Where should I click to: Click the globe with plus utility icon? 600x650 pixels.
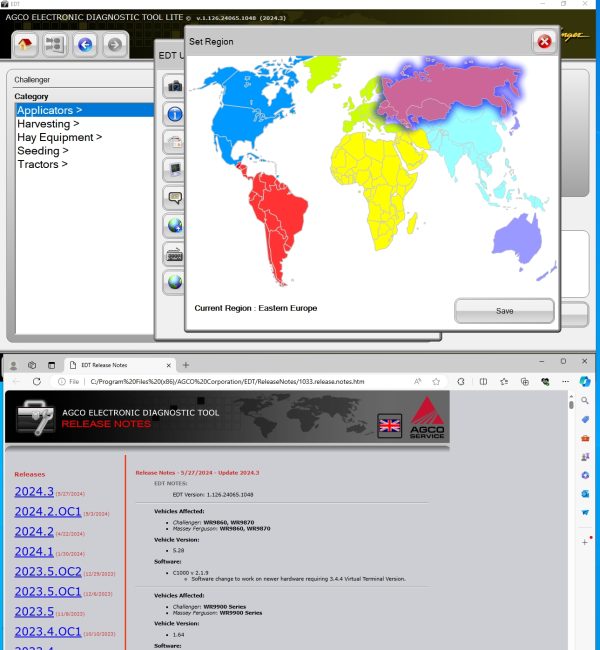click(x=175, y=226)
